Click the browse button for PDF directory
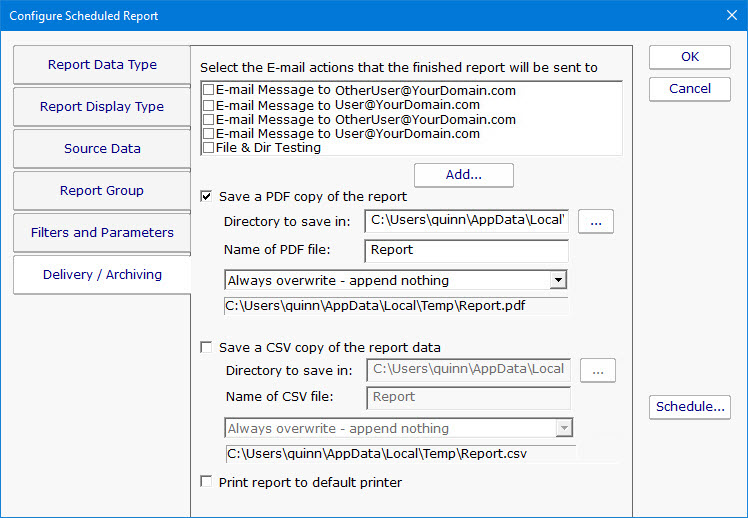Viewport: 748px width, 518px height. tap(596, 222)
